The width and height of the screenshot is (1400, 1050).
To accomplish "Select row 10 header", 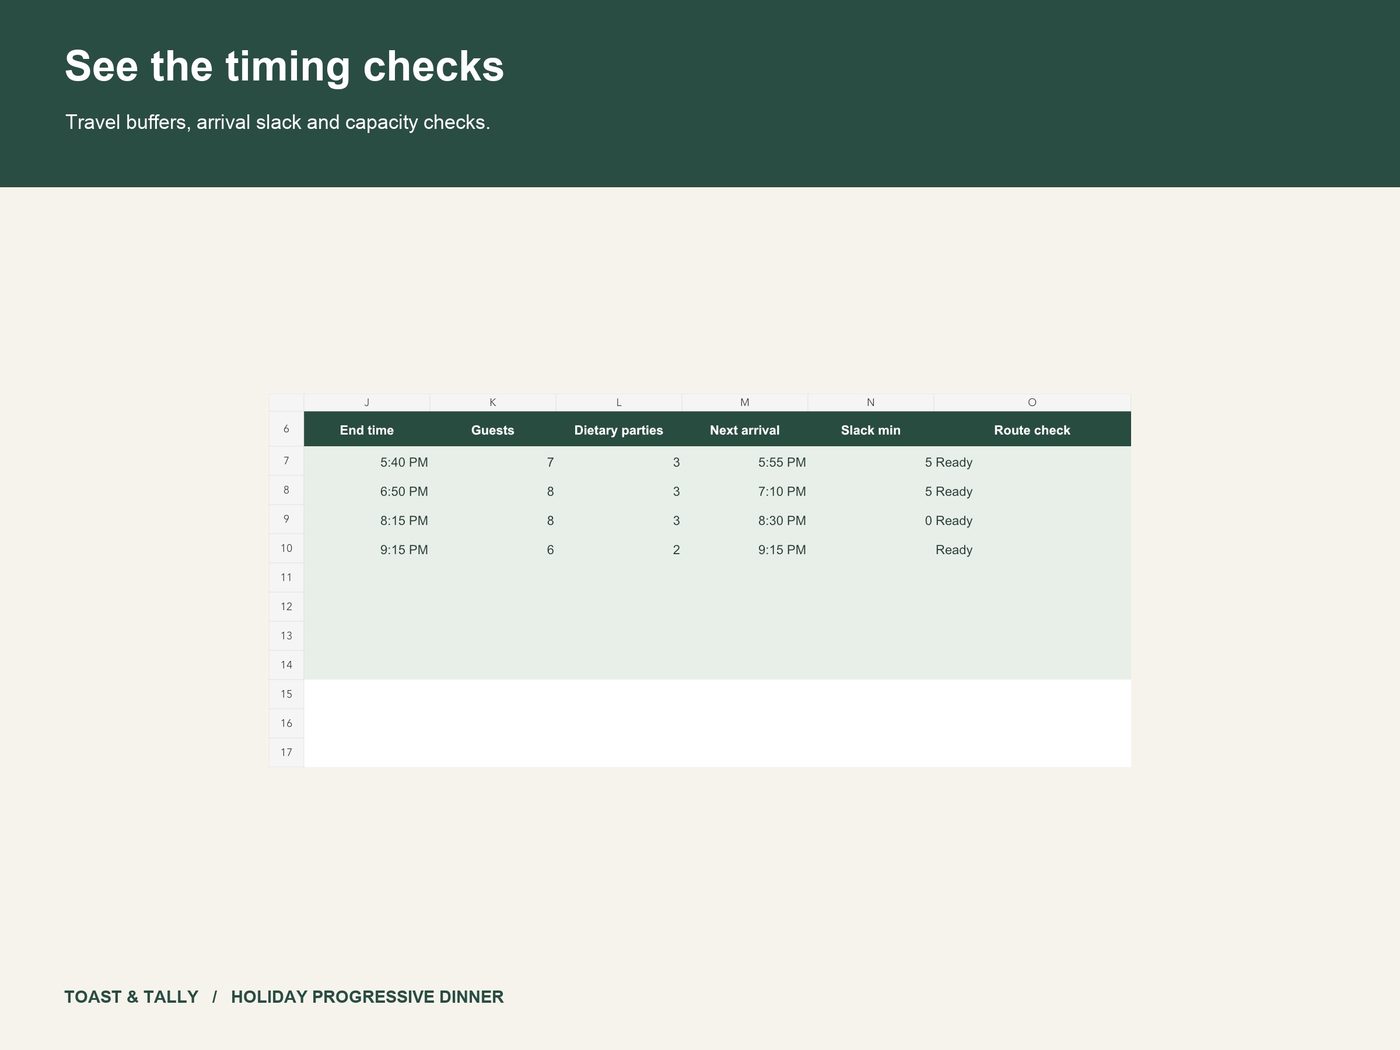I will tap(286, 548).
